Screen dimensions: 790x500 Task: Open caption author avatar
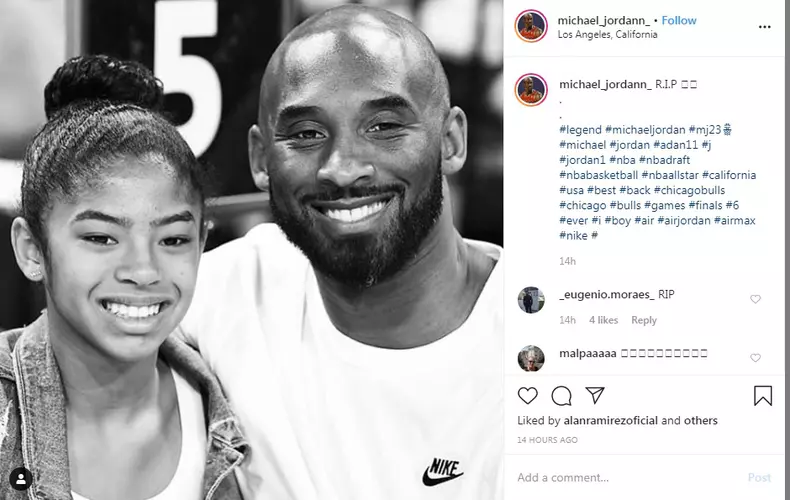point(531,90)
